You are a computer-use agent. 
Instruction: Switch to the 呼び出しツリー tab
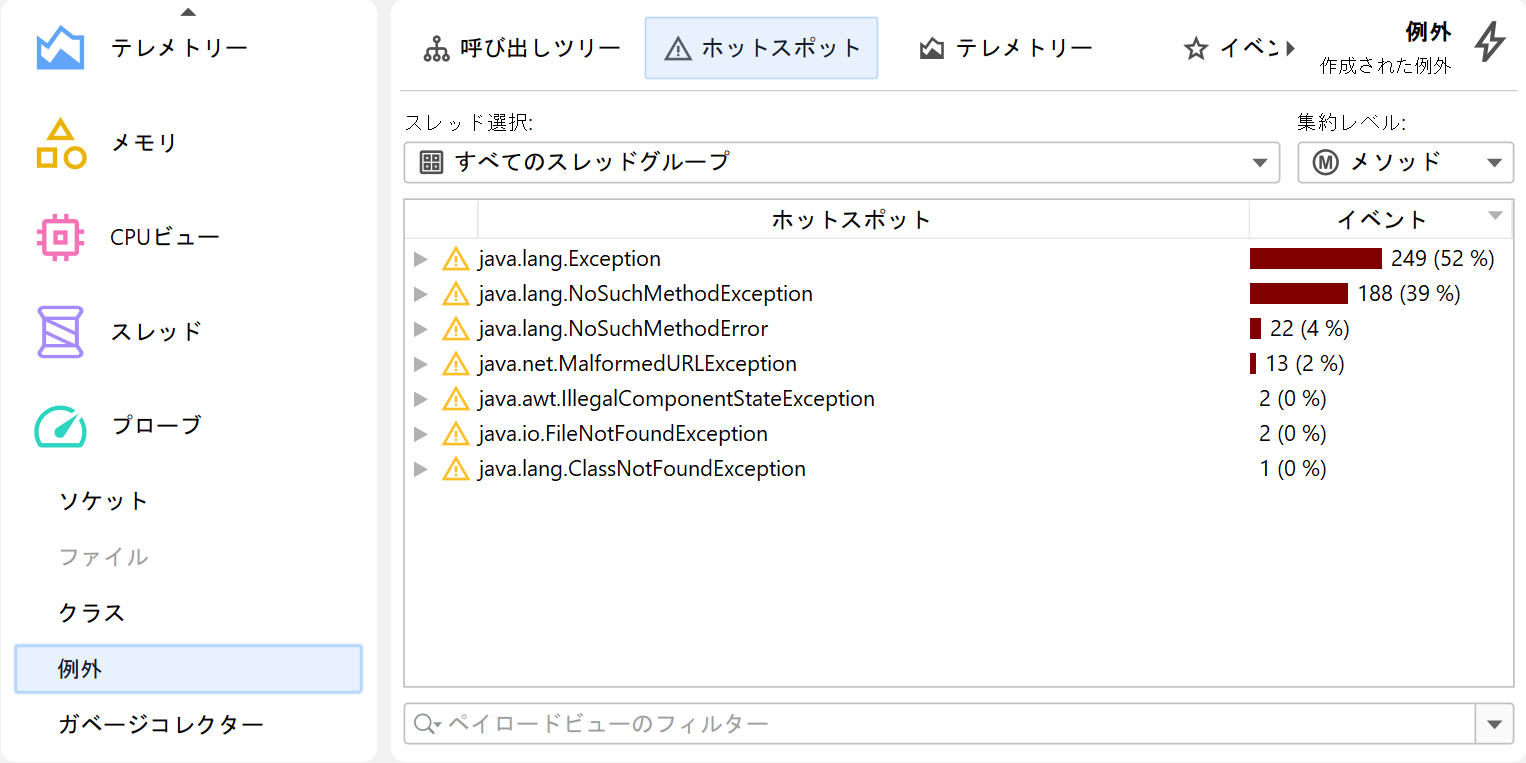pyautogui.click(x=521, y=48)
